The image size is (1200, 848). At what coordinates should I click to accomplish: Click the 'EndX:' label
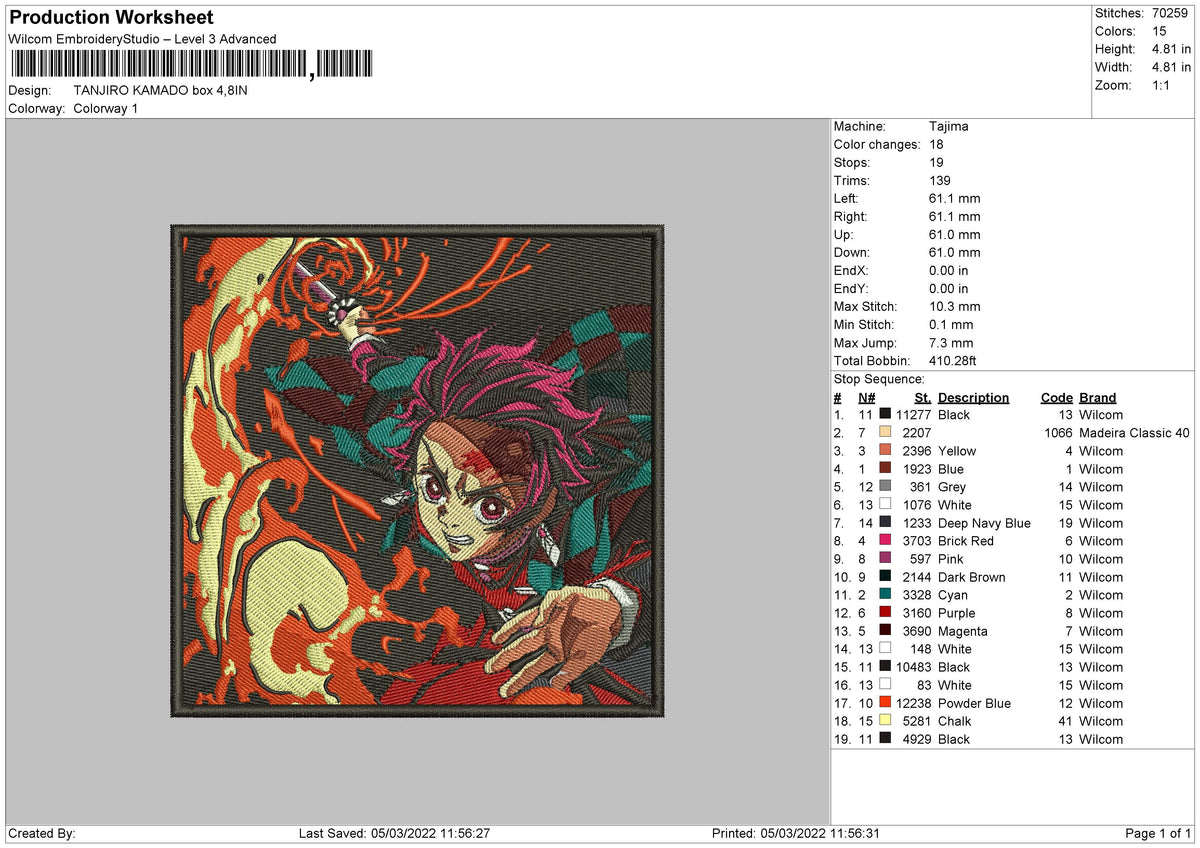pos(852,270)
